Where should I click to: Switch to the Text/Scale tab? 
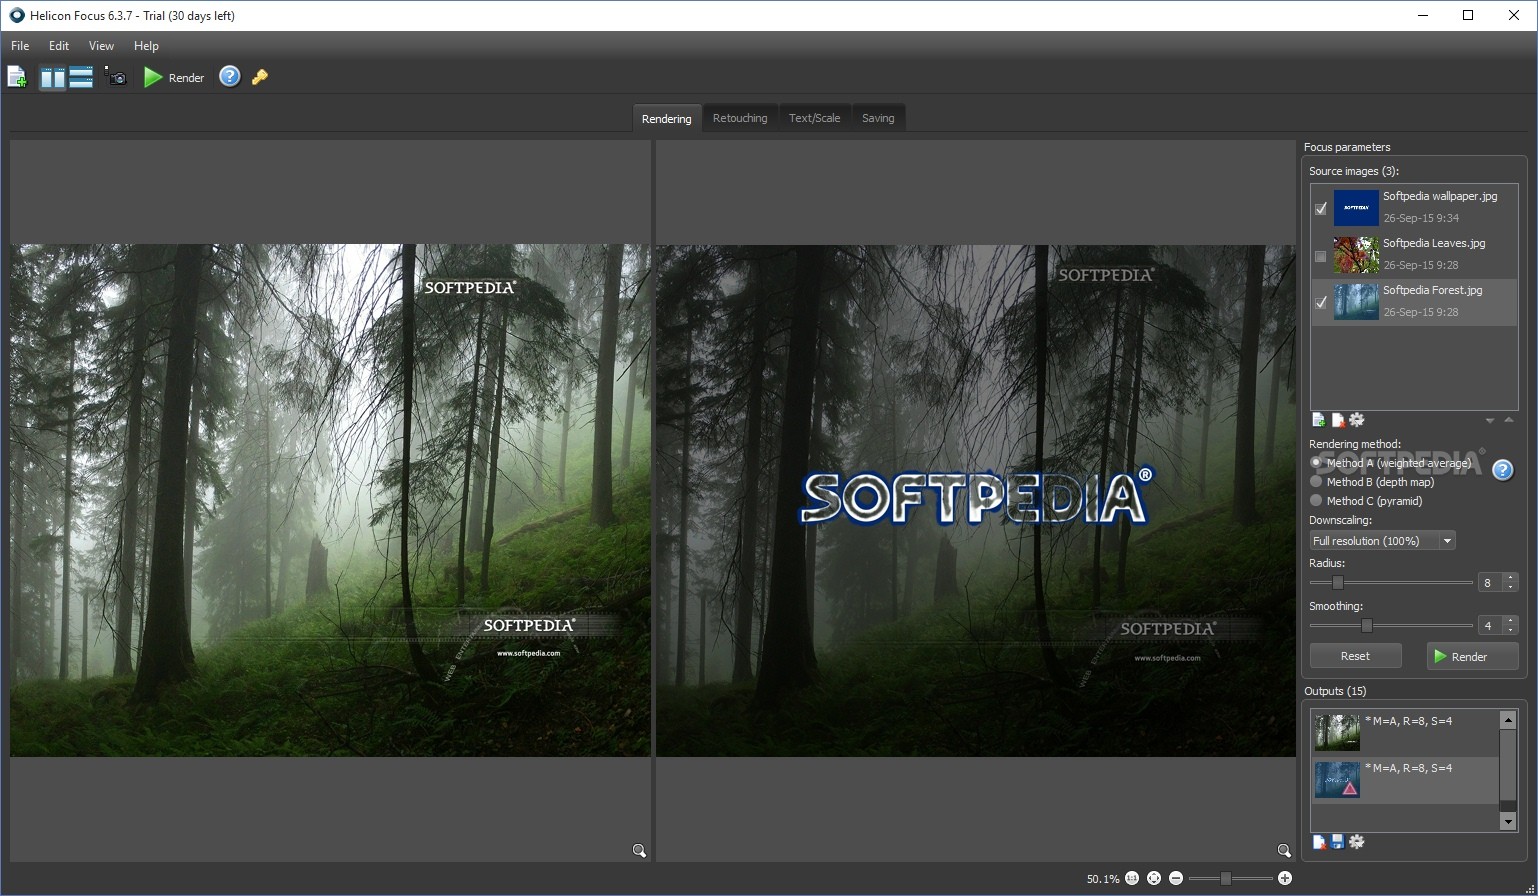[x=814, y=118]
